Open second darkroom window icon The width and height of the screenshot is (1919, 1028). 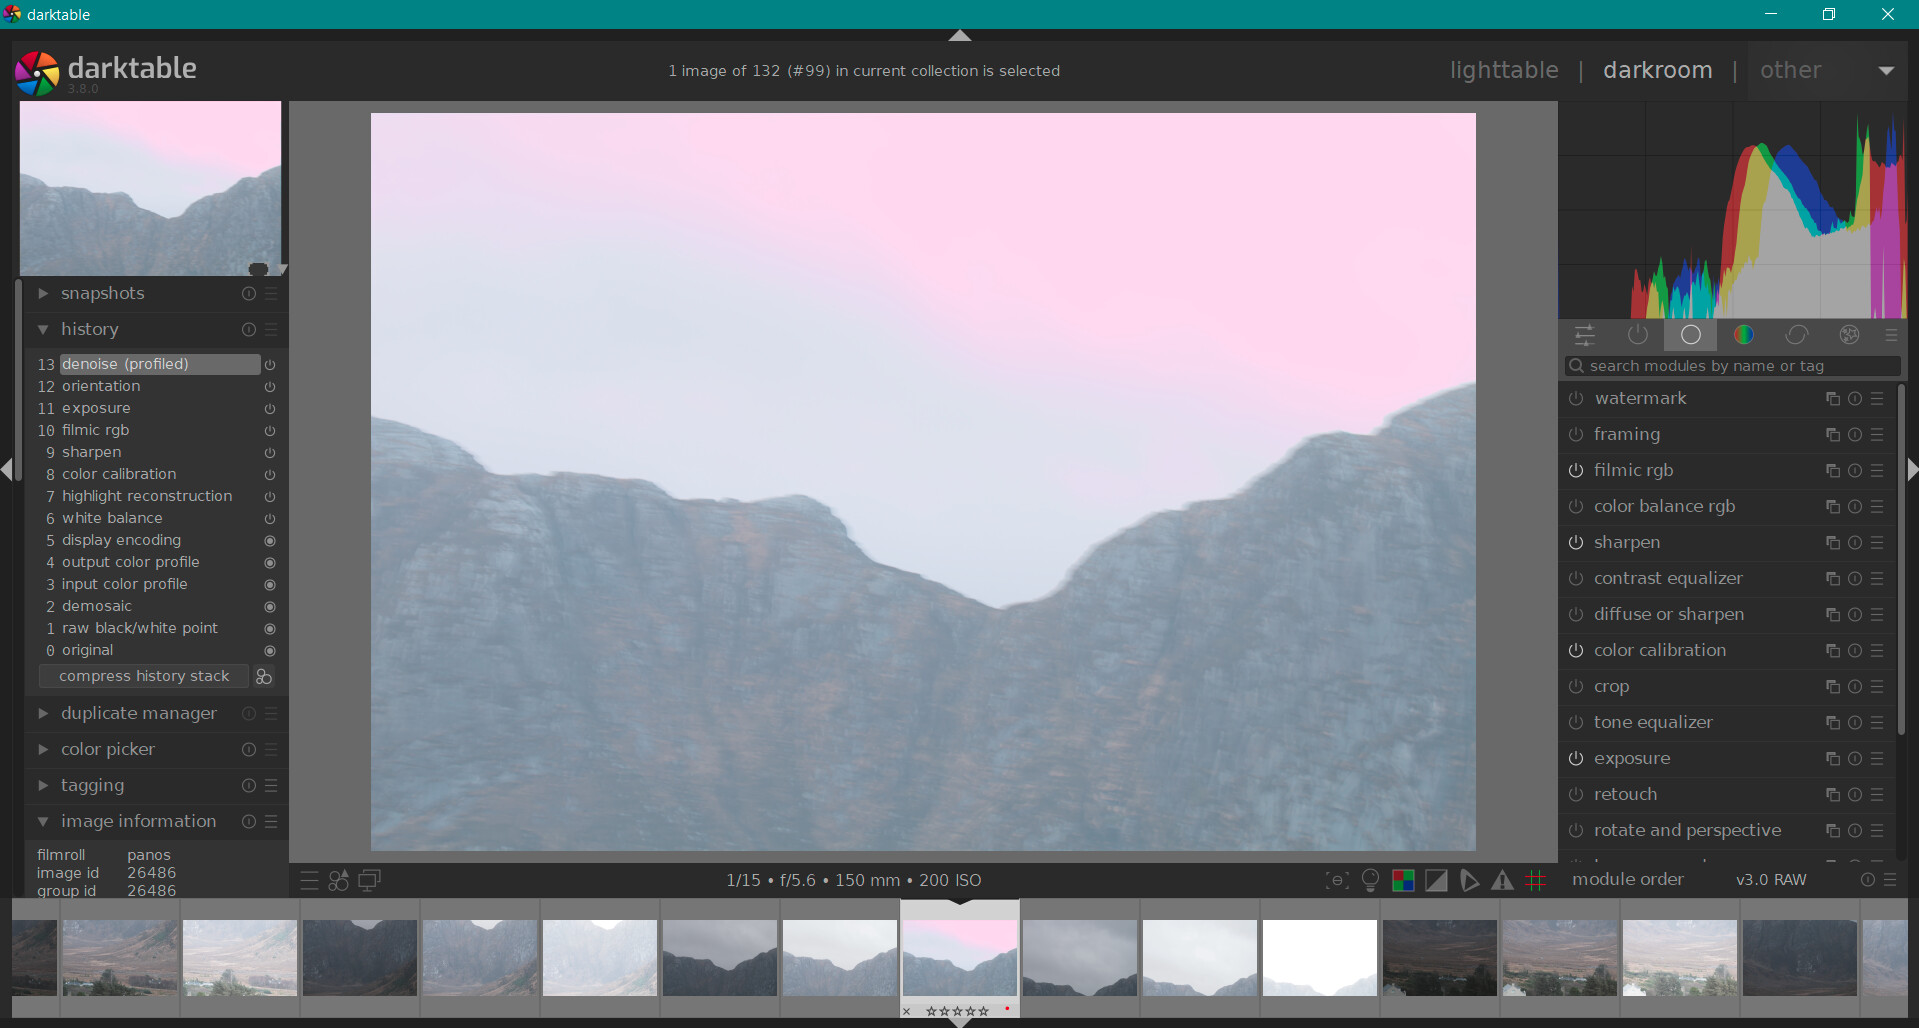[x=369, y=880]
